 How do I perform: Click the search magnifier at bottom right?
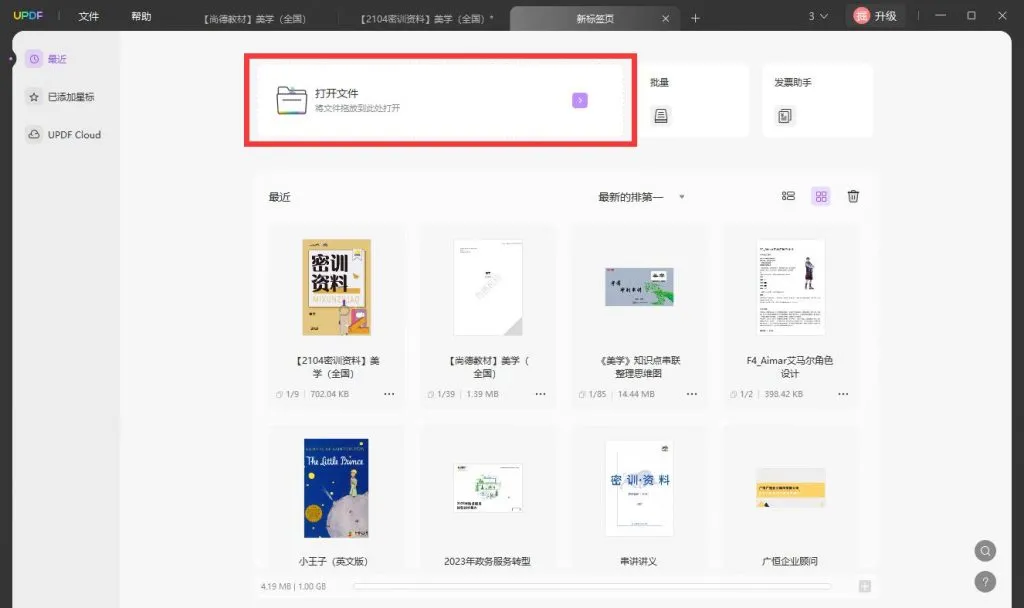(x=985, y=550)
